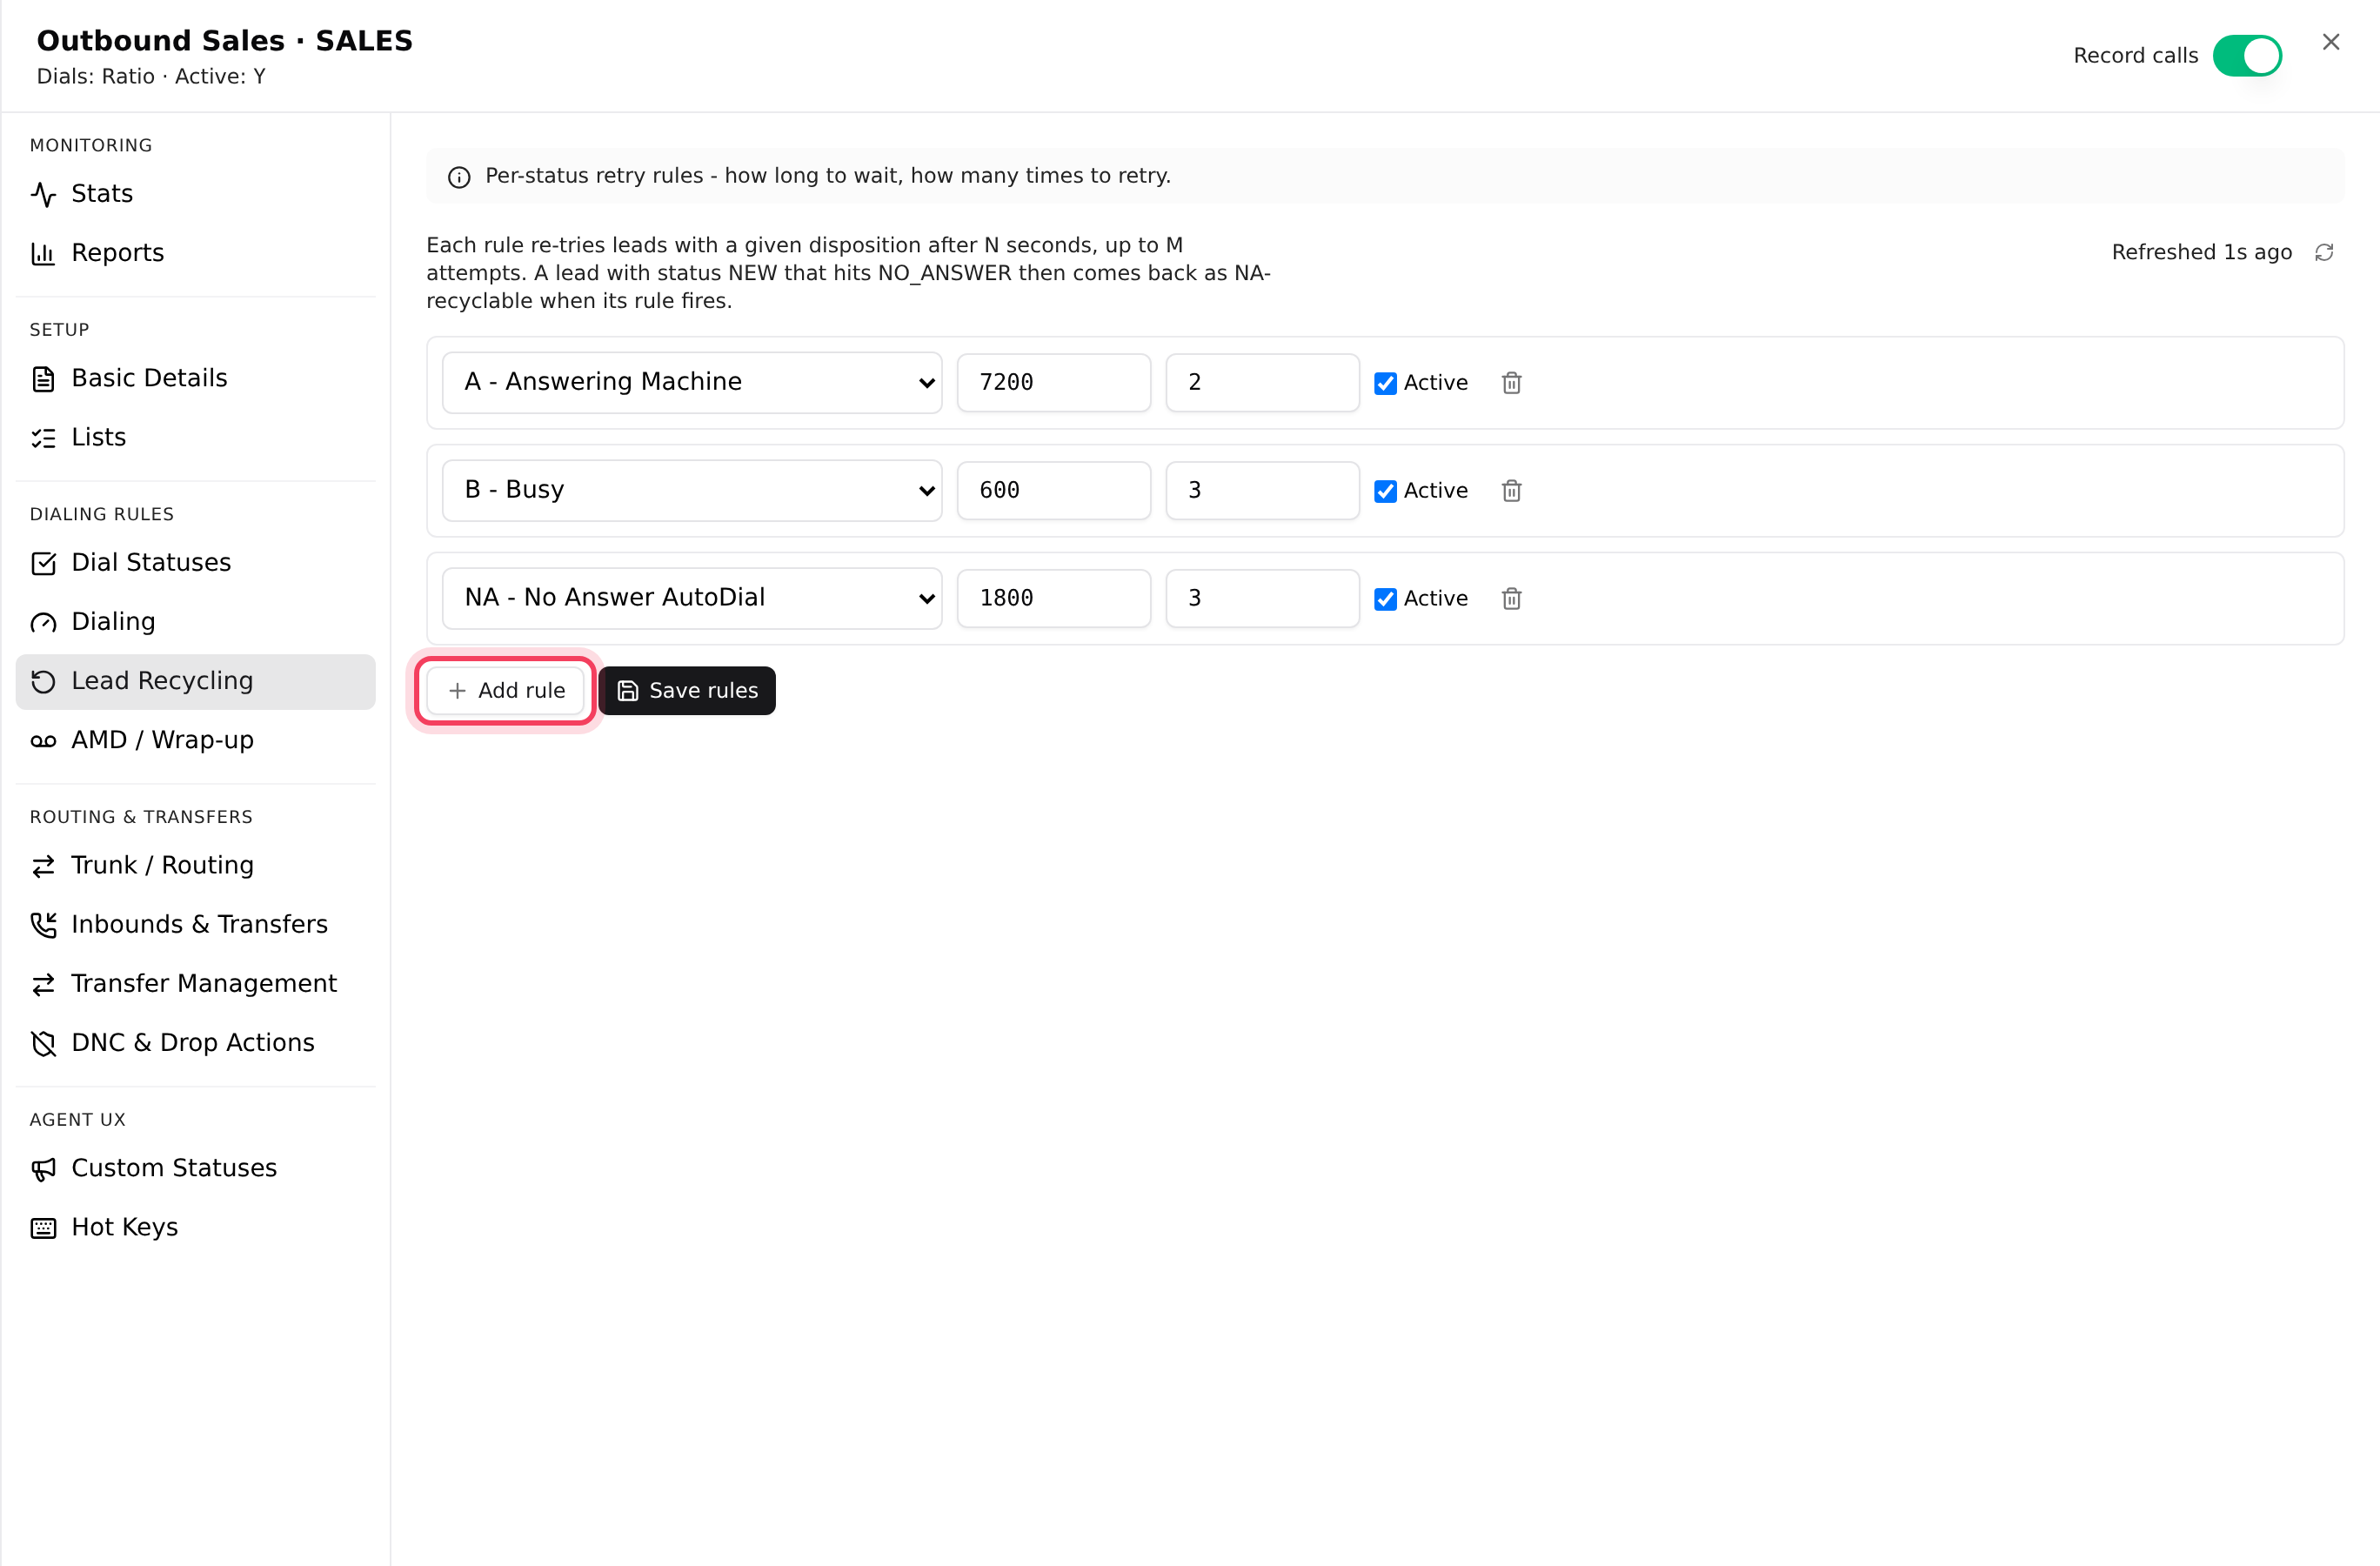
Task: Click the Stats pulse icon in sidebar
Action: click(x=43, y=194)
